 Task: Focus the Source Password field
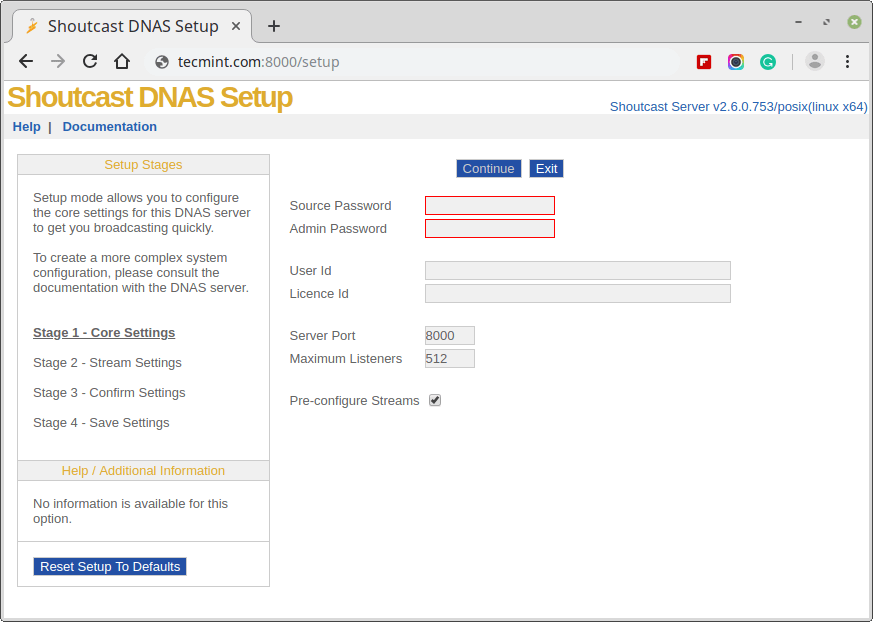(490, 206)
